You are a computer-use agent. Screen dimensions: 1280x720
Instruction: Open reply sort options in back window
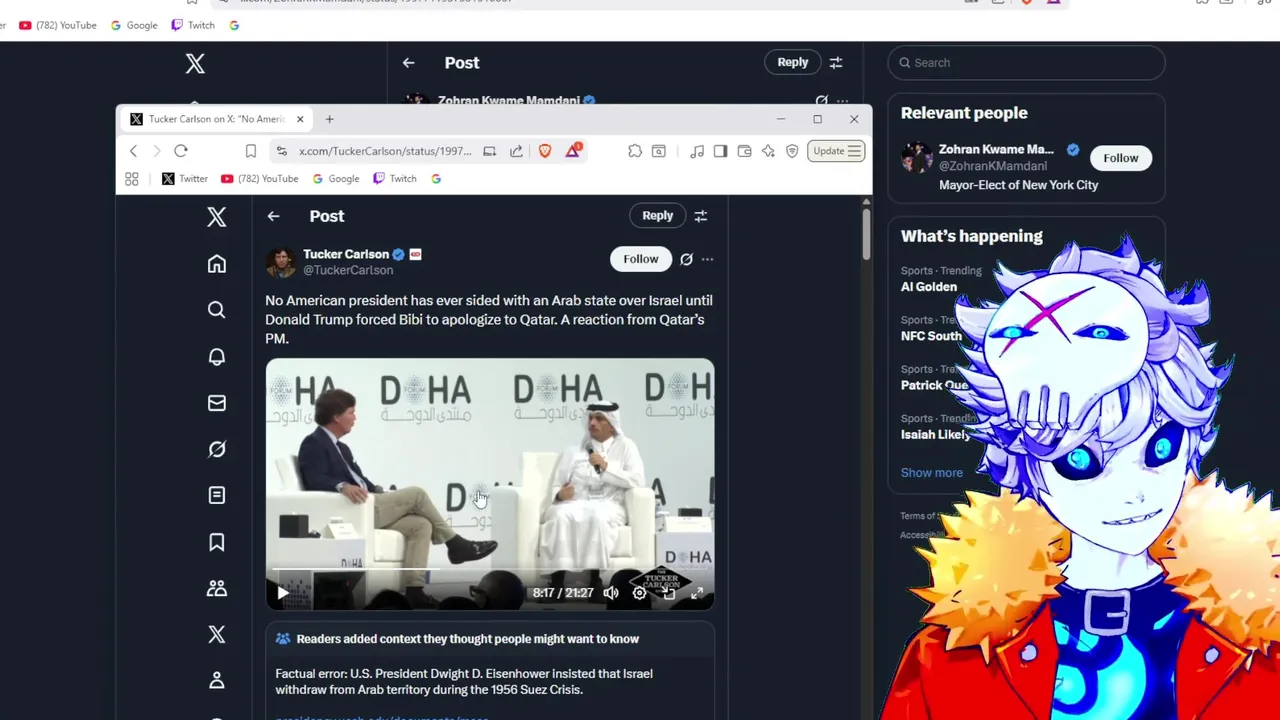pos(836,63)
